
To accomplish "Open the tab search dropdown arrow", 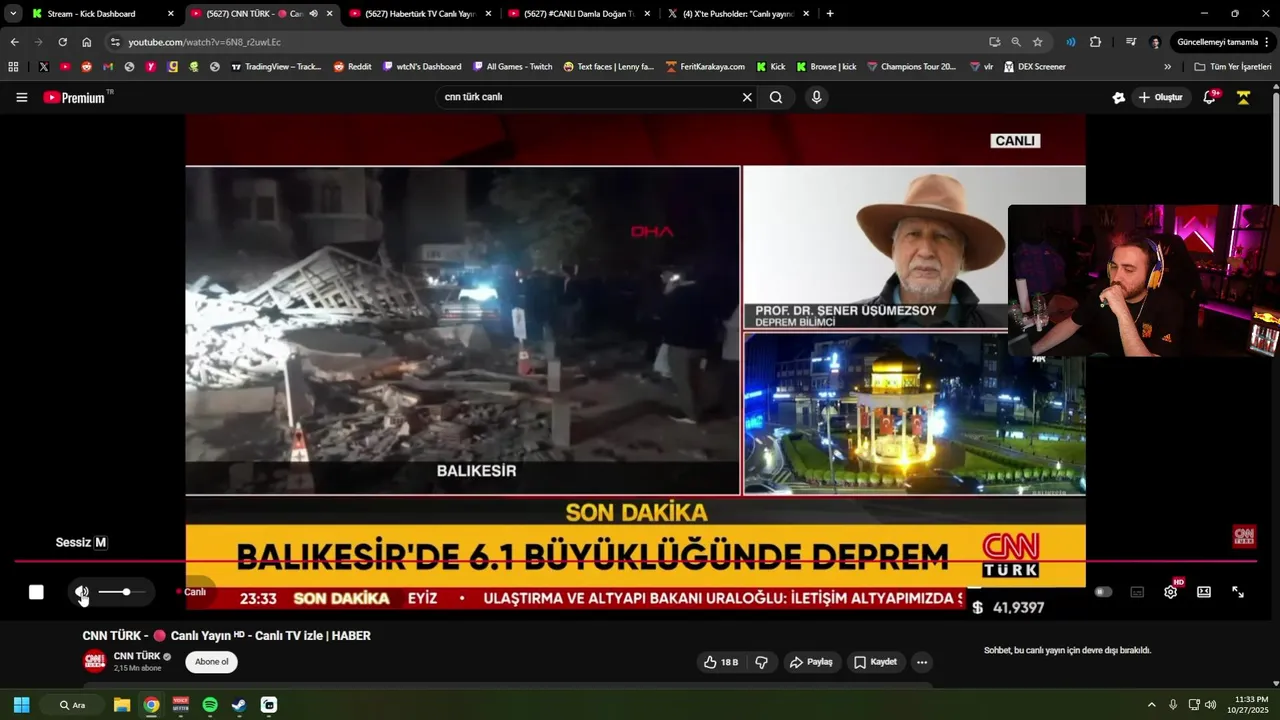I will 13,14.
